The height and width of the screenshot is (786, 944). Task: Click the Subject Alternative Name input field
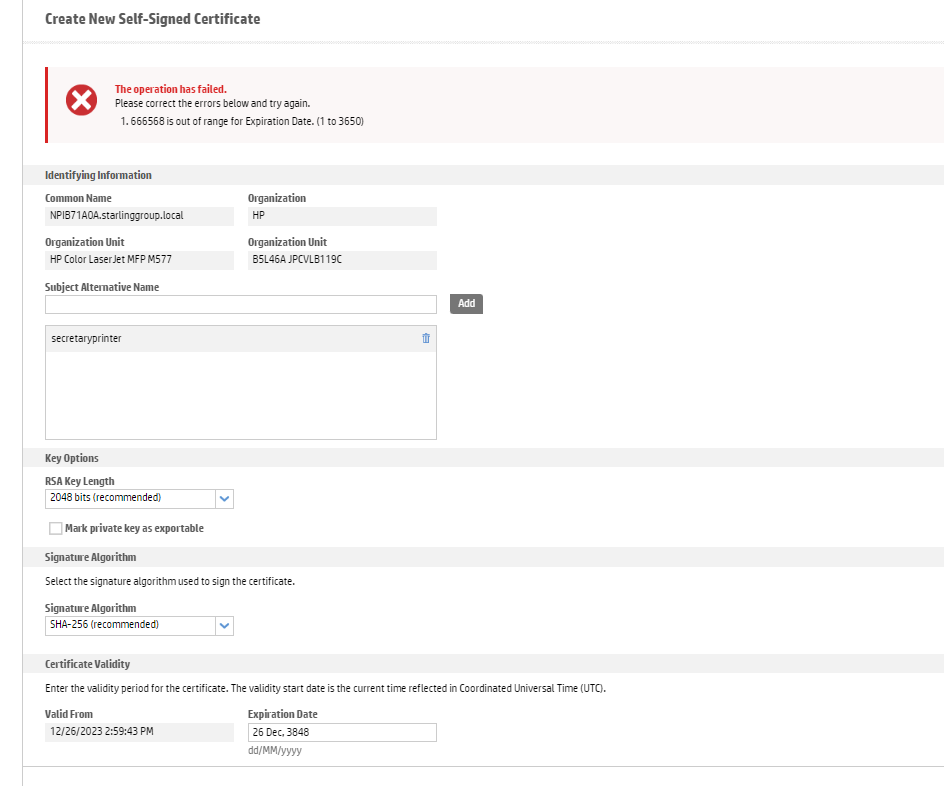click(240, 303)
